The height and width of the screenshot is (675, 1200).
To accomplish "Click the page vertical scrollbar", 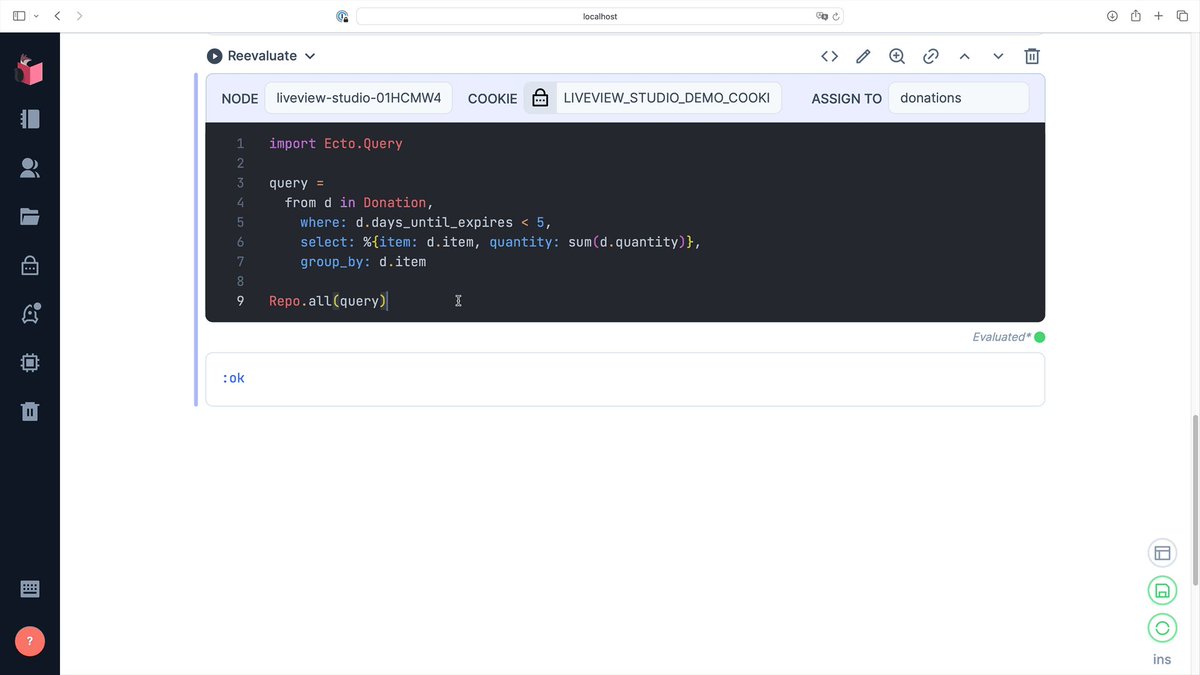I will 1195,501.
